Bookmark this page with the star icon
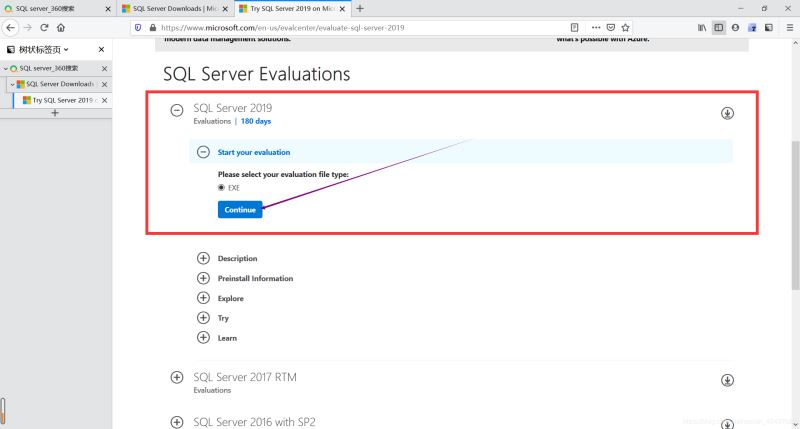Screen dimensions: 800x429 (x=626, y=28)
